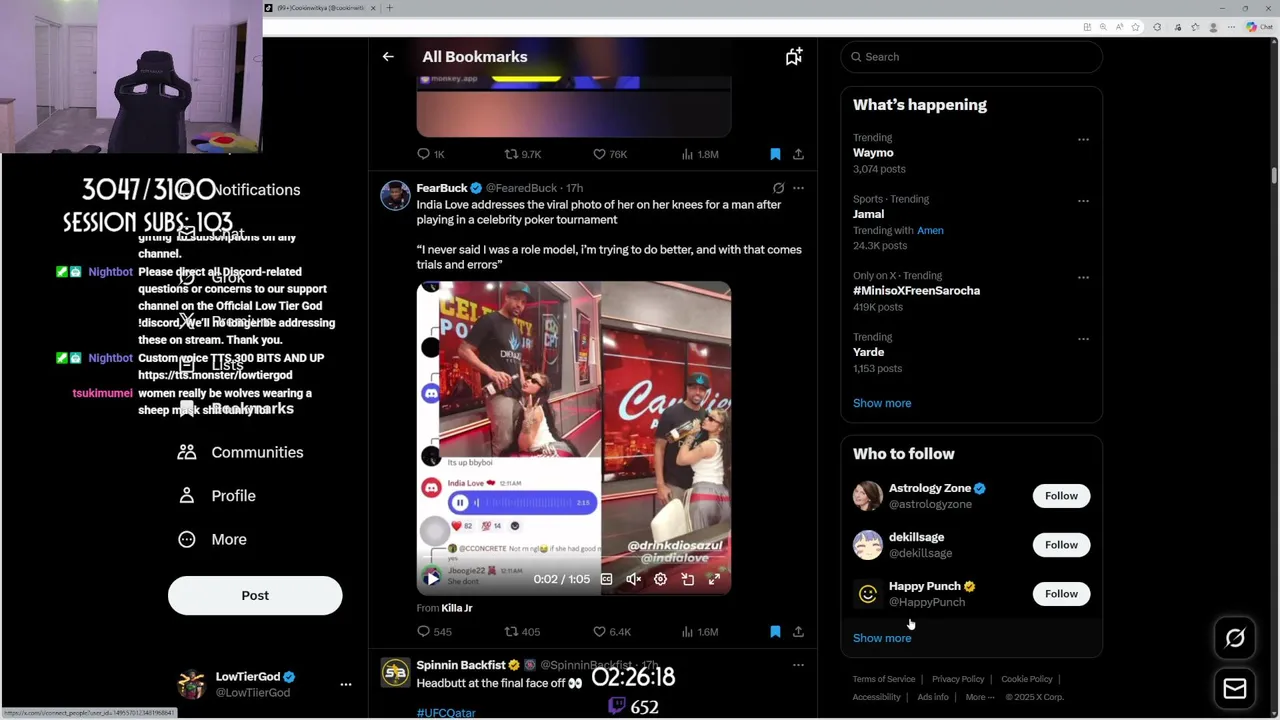Toggle captions on the video
This screenshot has width=1280, height=720.
[x=606, y=579]
